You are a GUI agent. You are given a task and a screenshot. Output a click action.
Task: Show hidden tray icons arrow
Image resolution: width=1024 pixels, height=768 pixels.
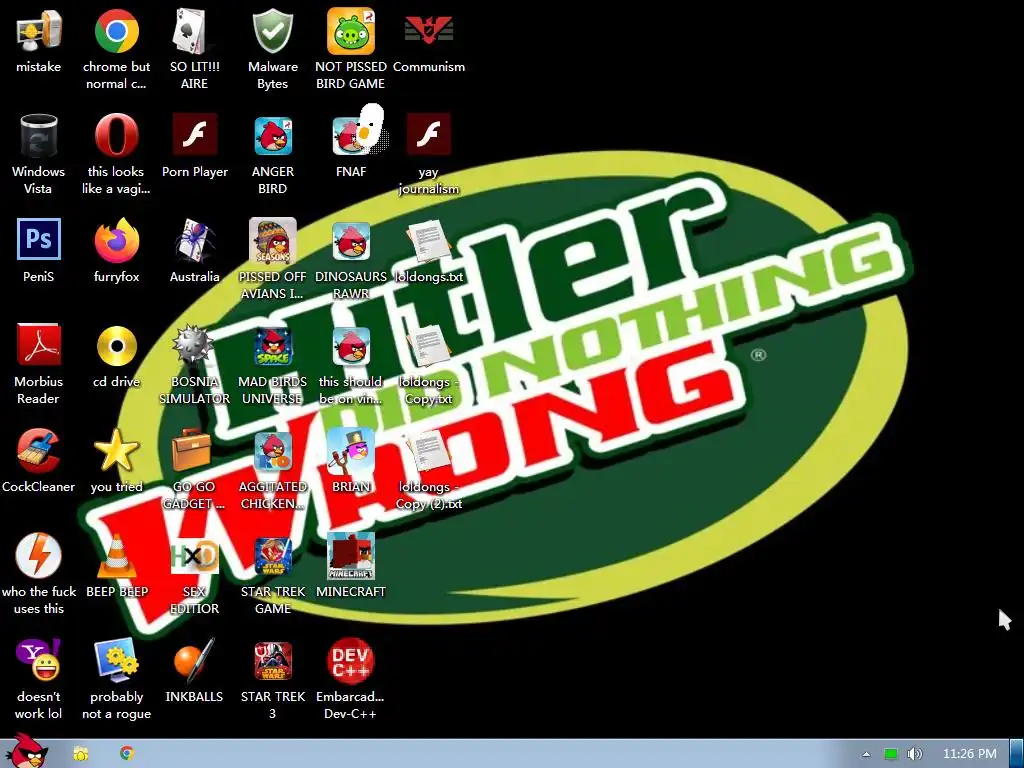point(867,754)
